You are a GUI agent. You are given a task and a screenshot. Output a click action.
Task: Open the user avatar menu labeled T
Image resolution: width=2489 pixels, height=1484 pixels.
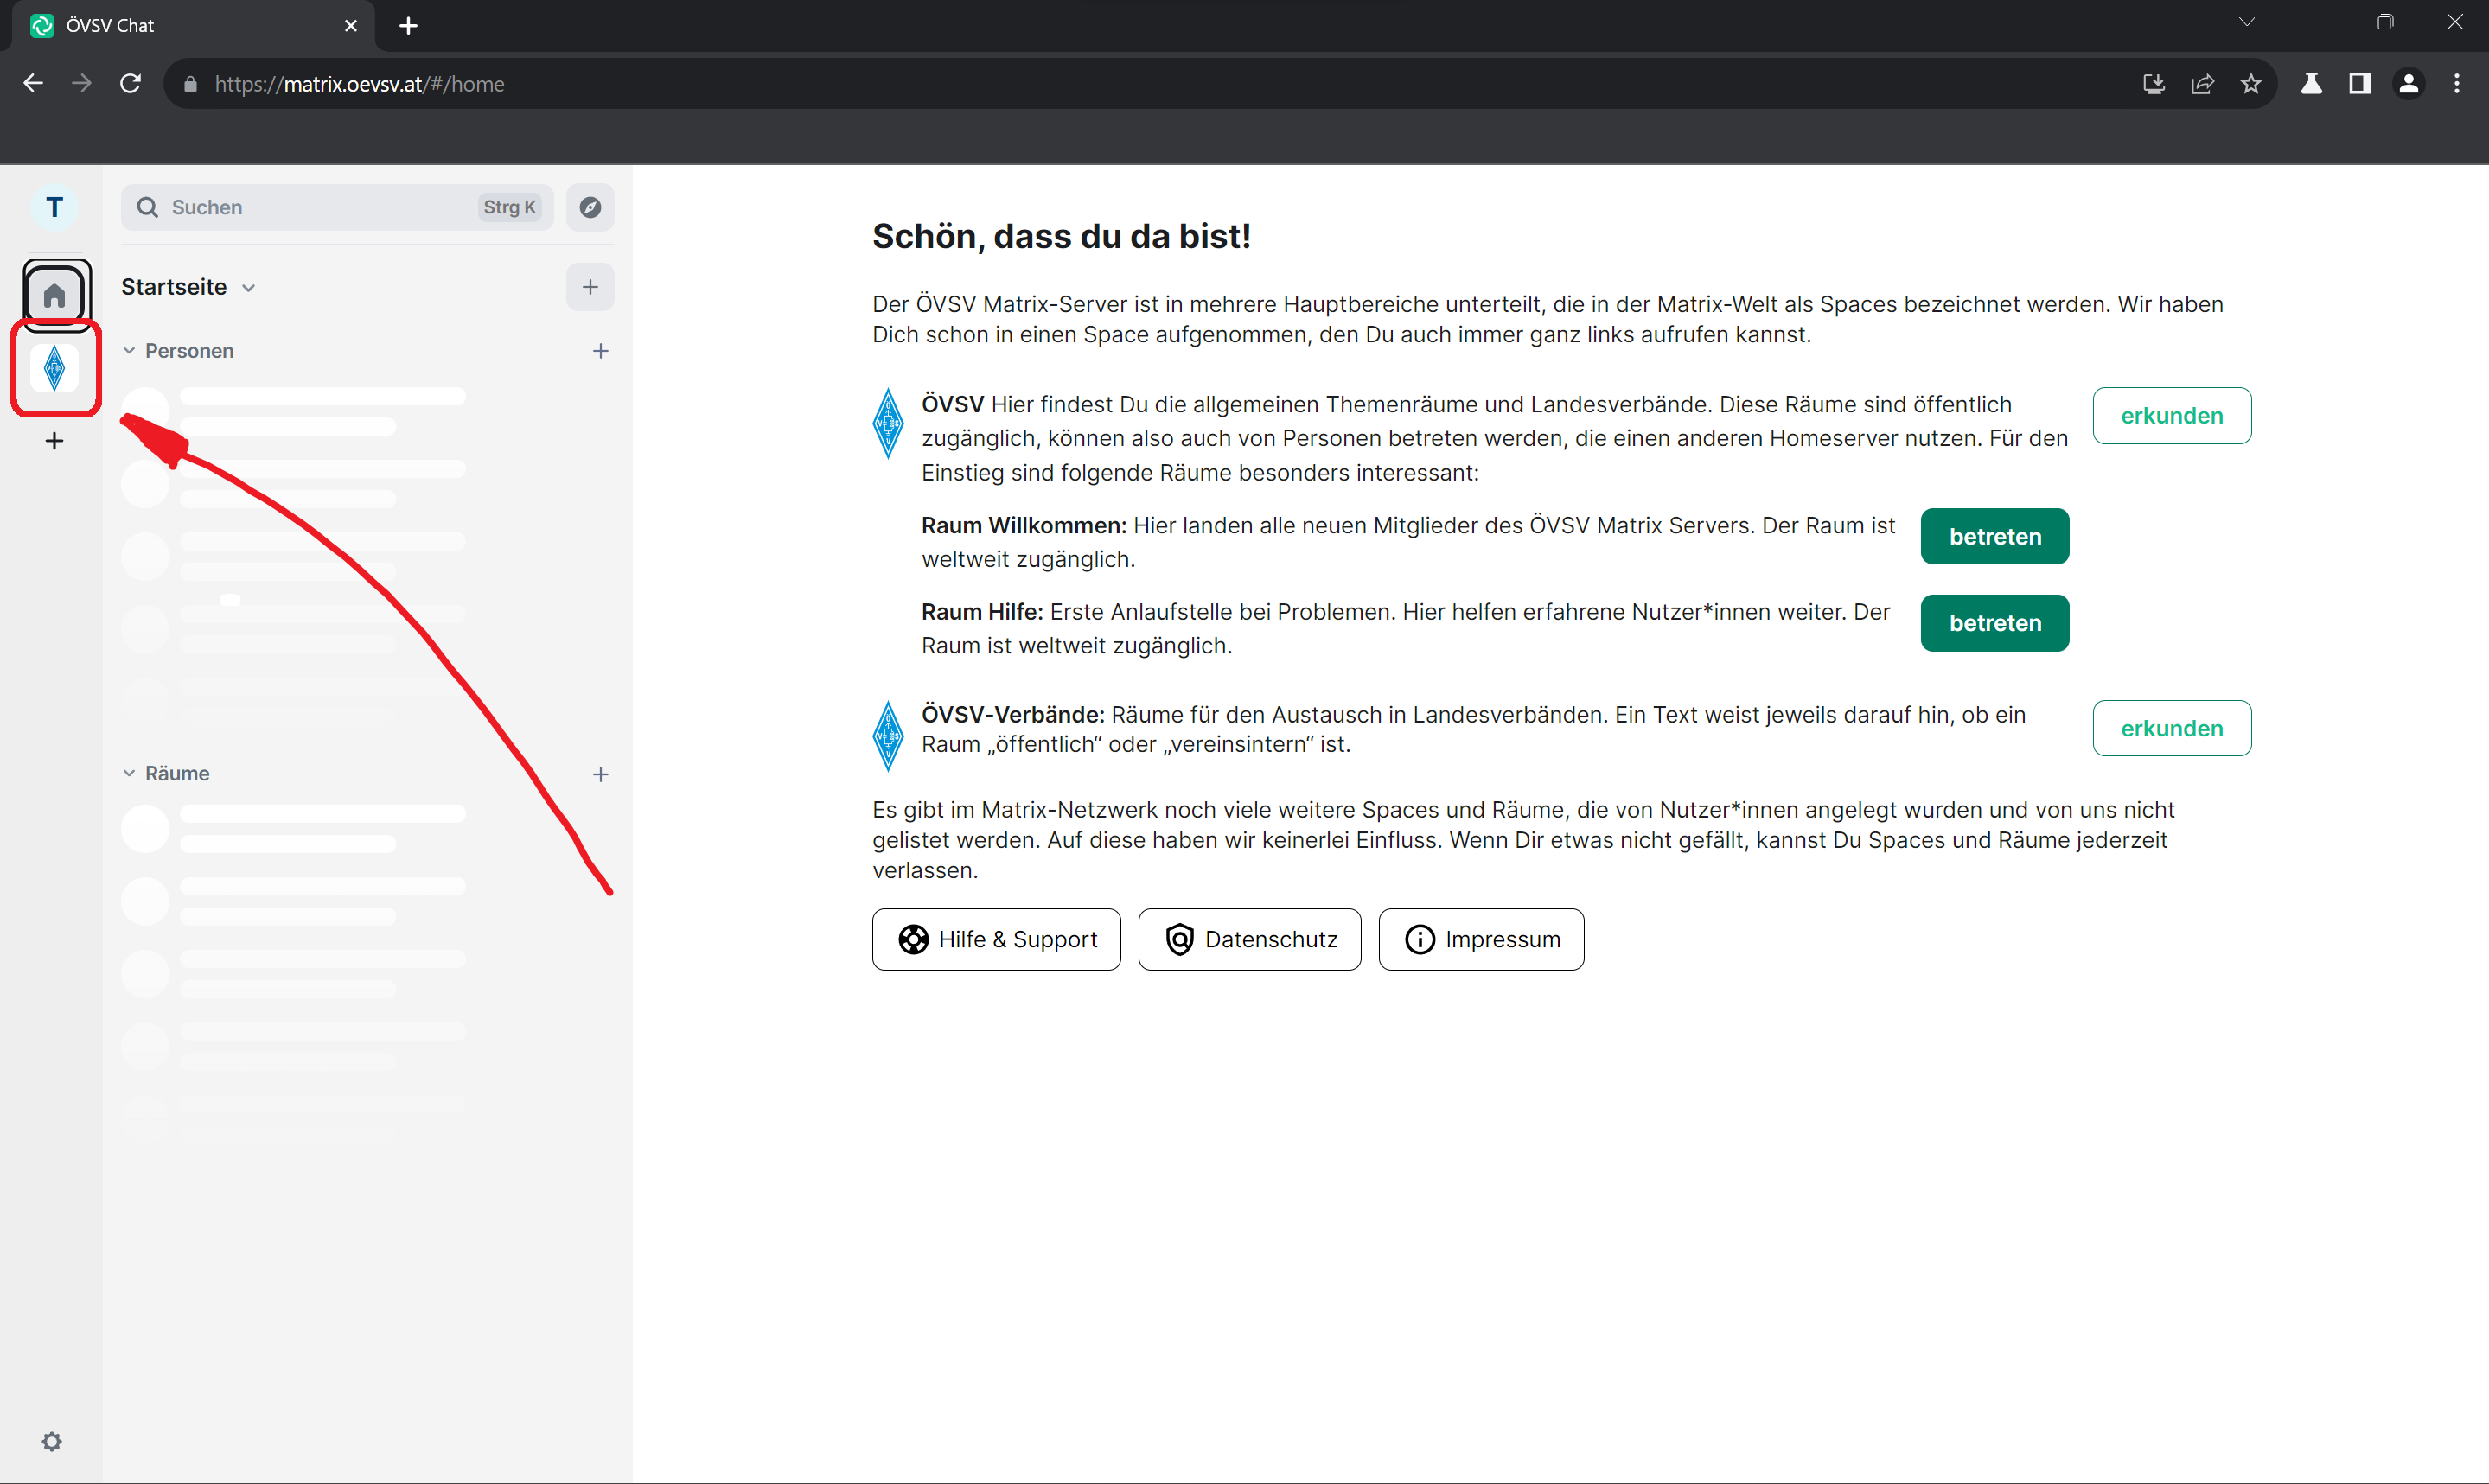pyautogui.click(x=54, y=207)
